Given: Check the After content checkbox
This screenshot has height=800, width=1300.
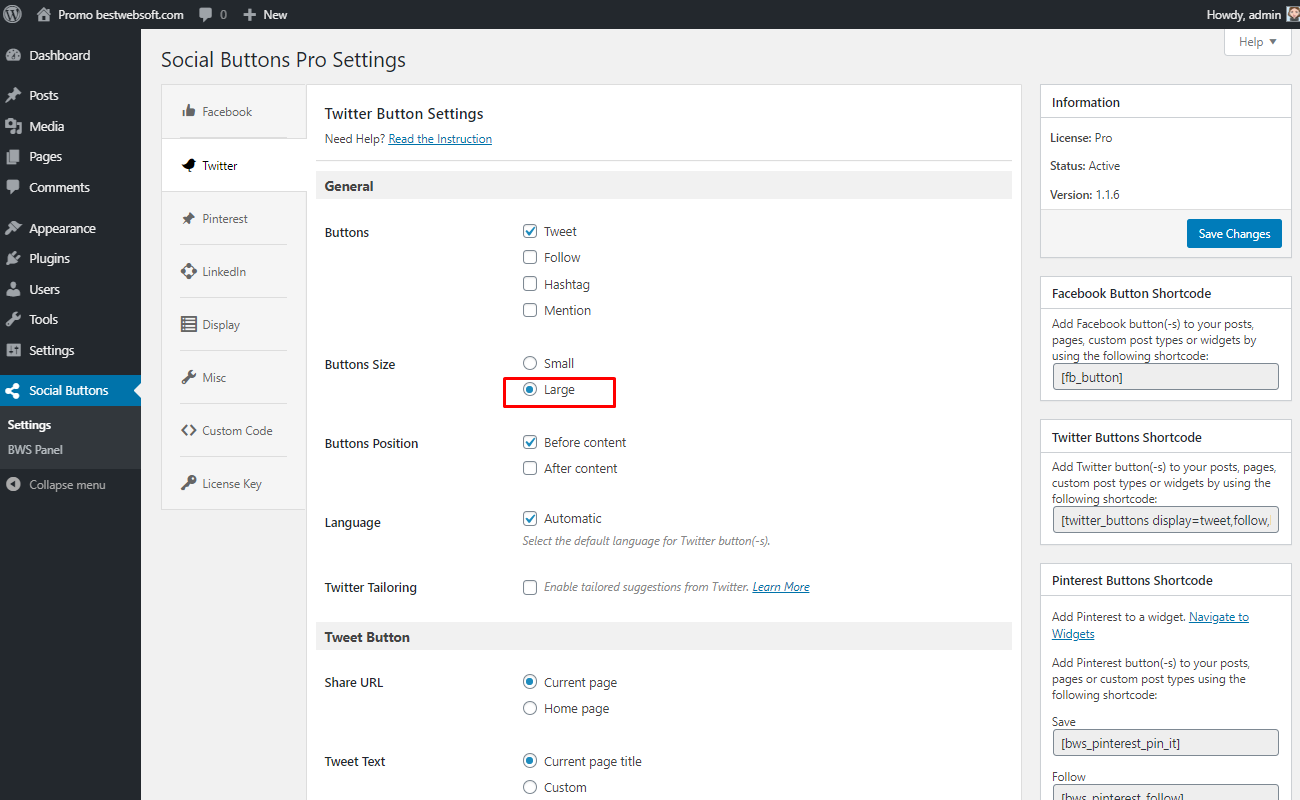Looking at the screenshot, I should click(x=530, y=468).
